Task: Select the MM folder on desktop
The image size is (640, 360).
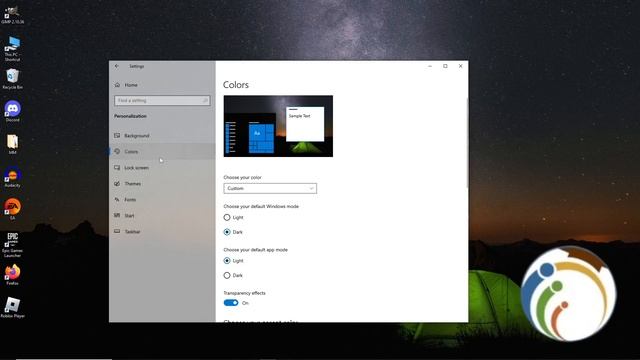Action: (x=12, y=144)
